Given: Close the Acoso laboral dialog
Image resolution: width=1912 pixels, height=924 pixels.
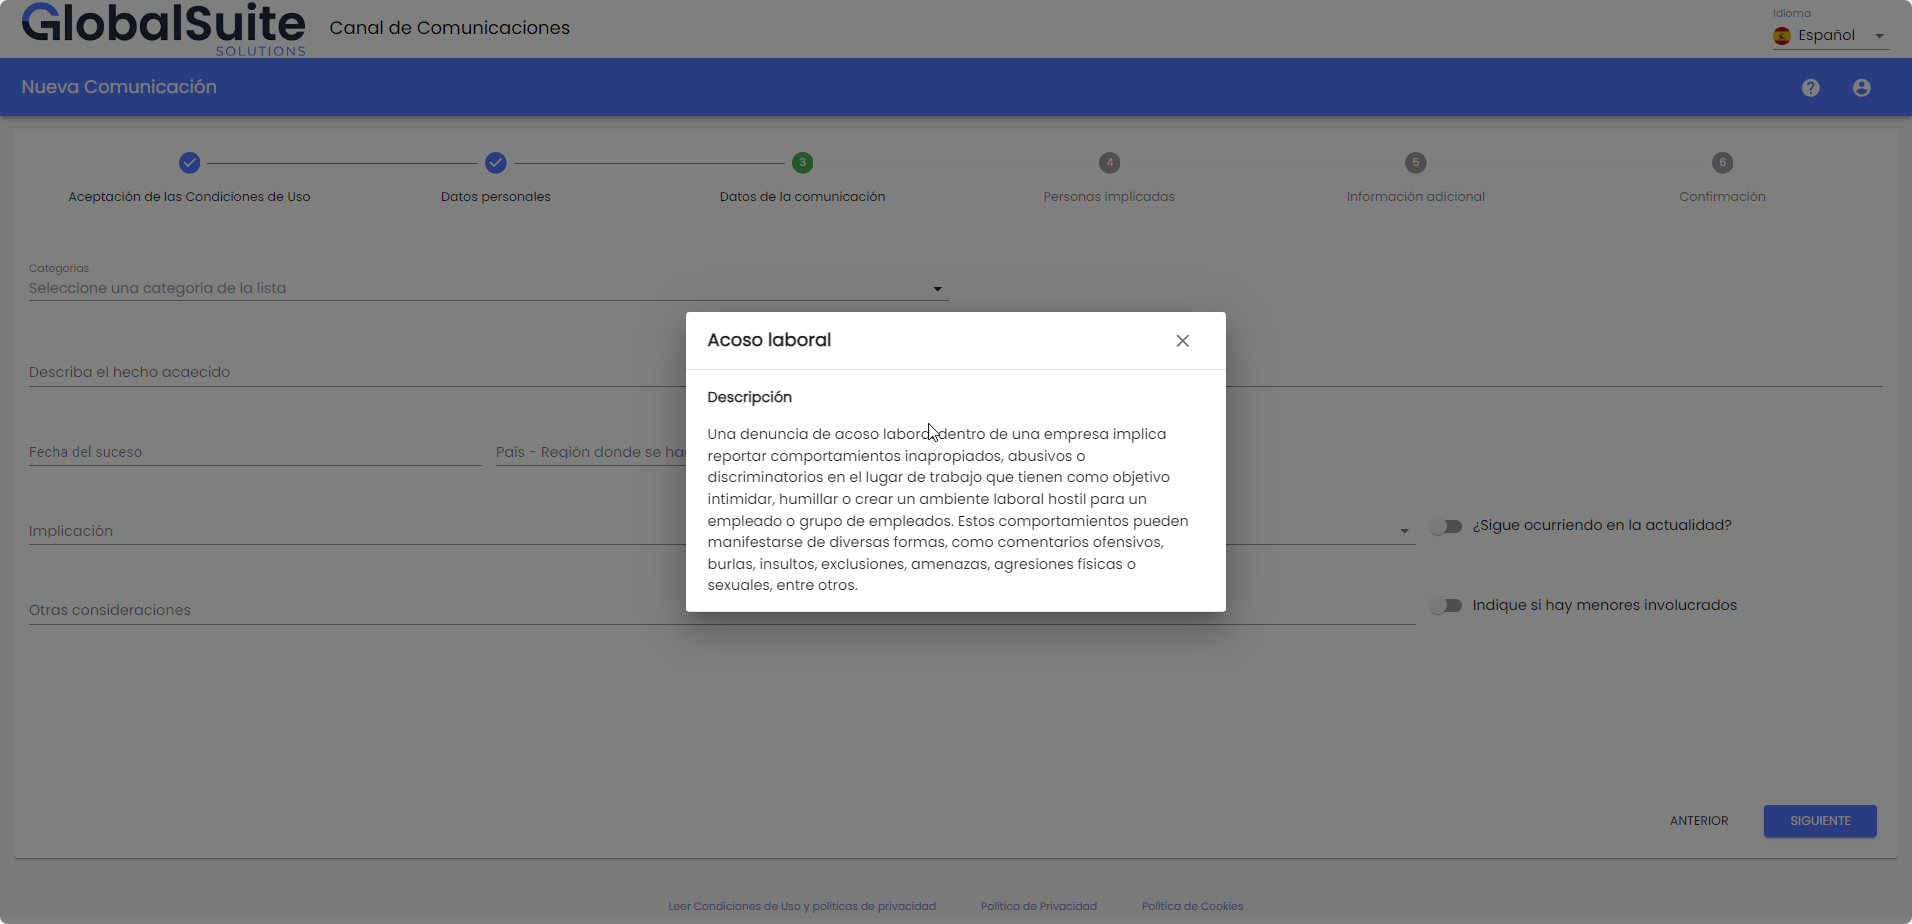Looking at the screenshot, I should pos(1182,341).
